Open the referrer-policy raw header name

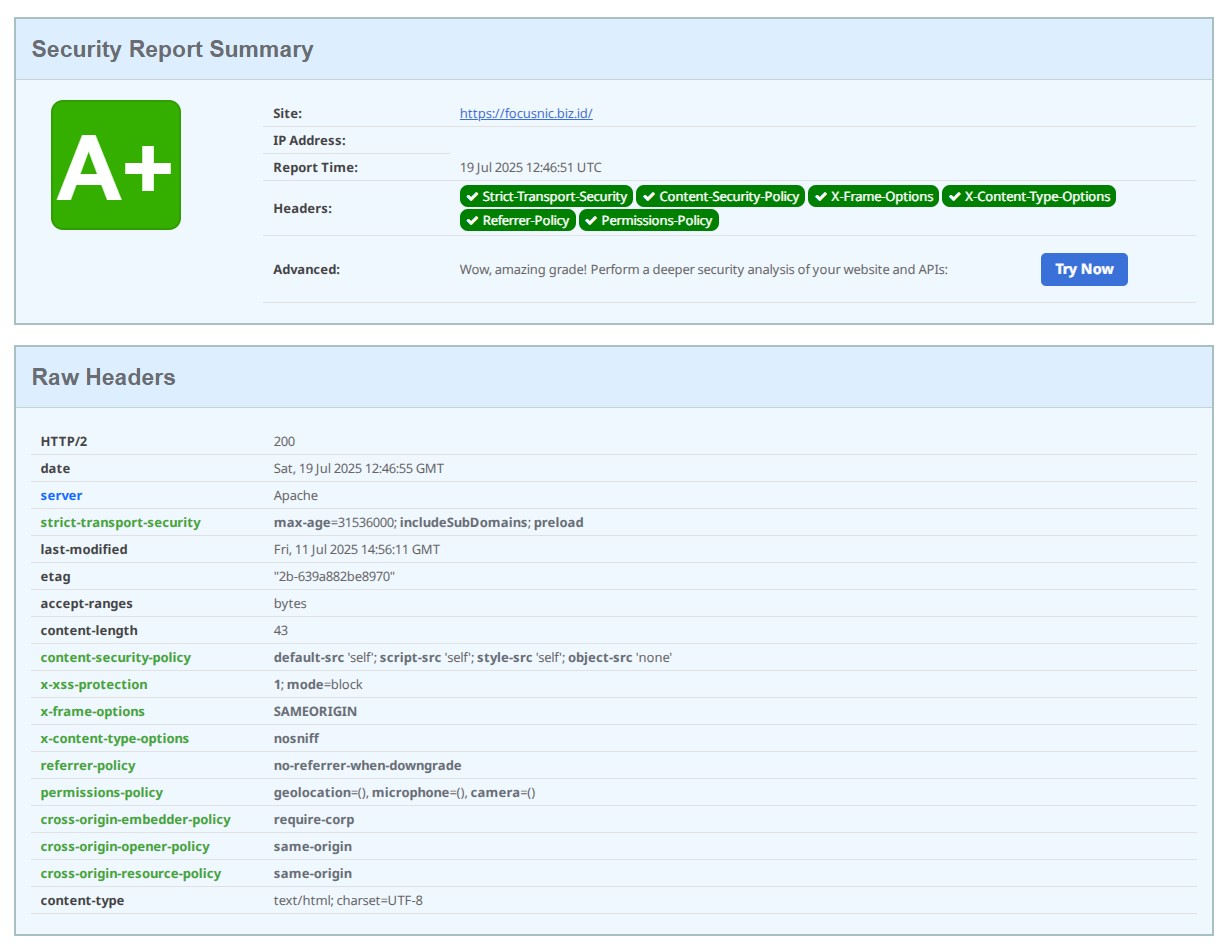[88, 766]
